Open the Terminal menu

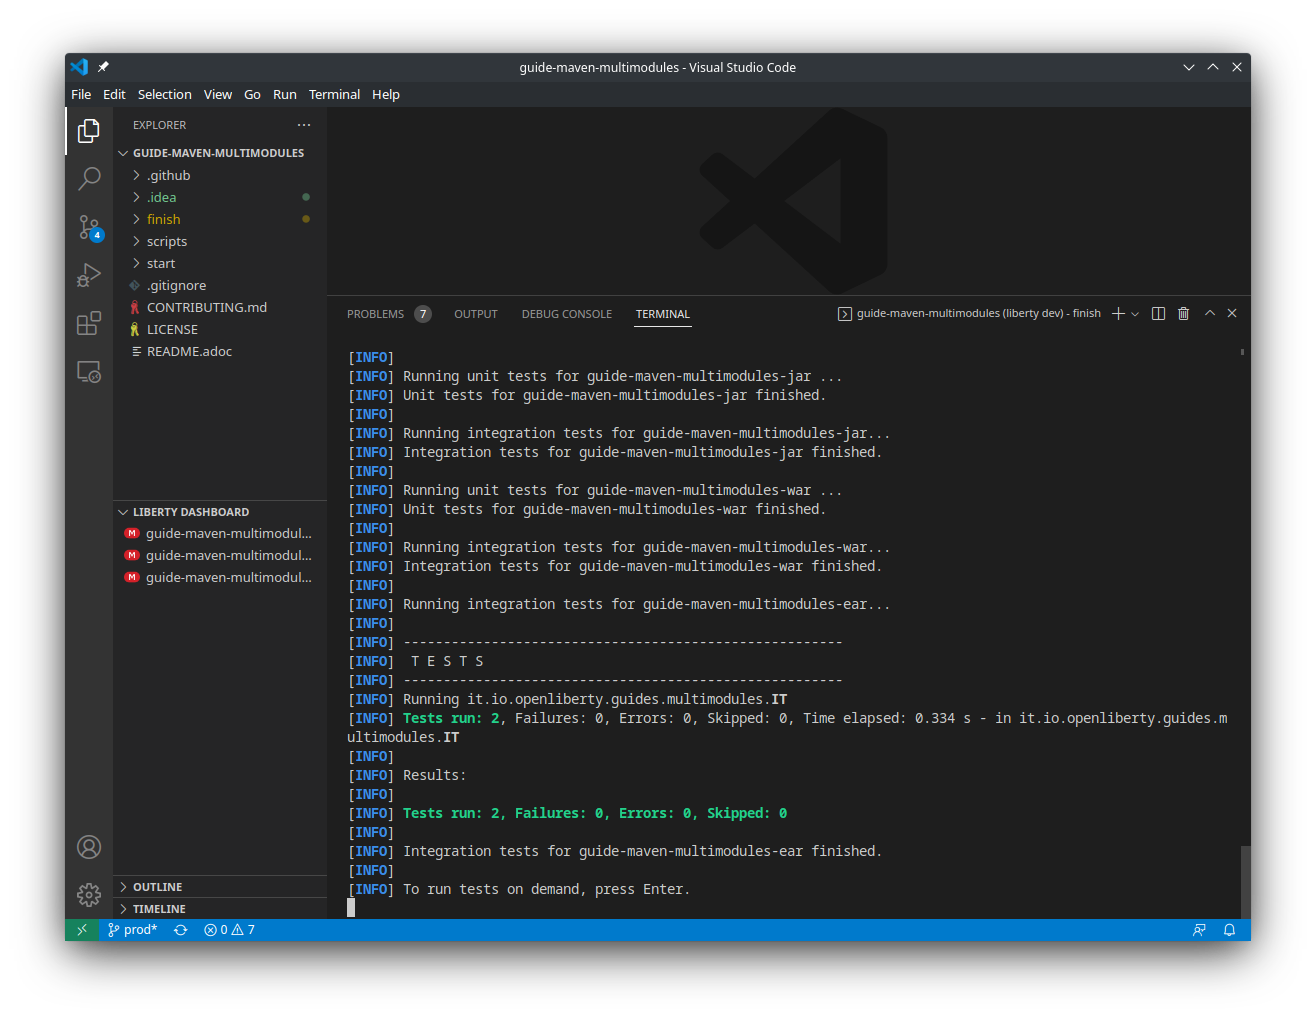pyautogui.click(x=334, y=95)
